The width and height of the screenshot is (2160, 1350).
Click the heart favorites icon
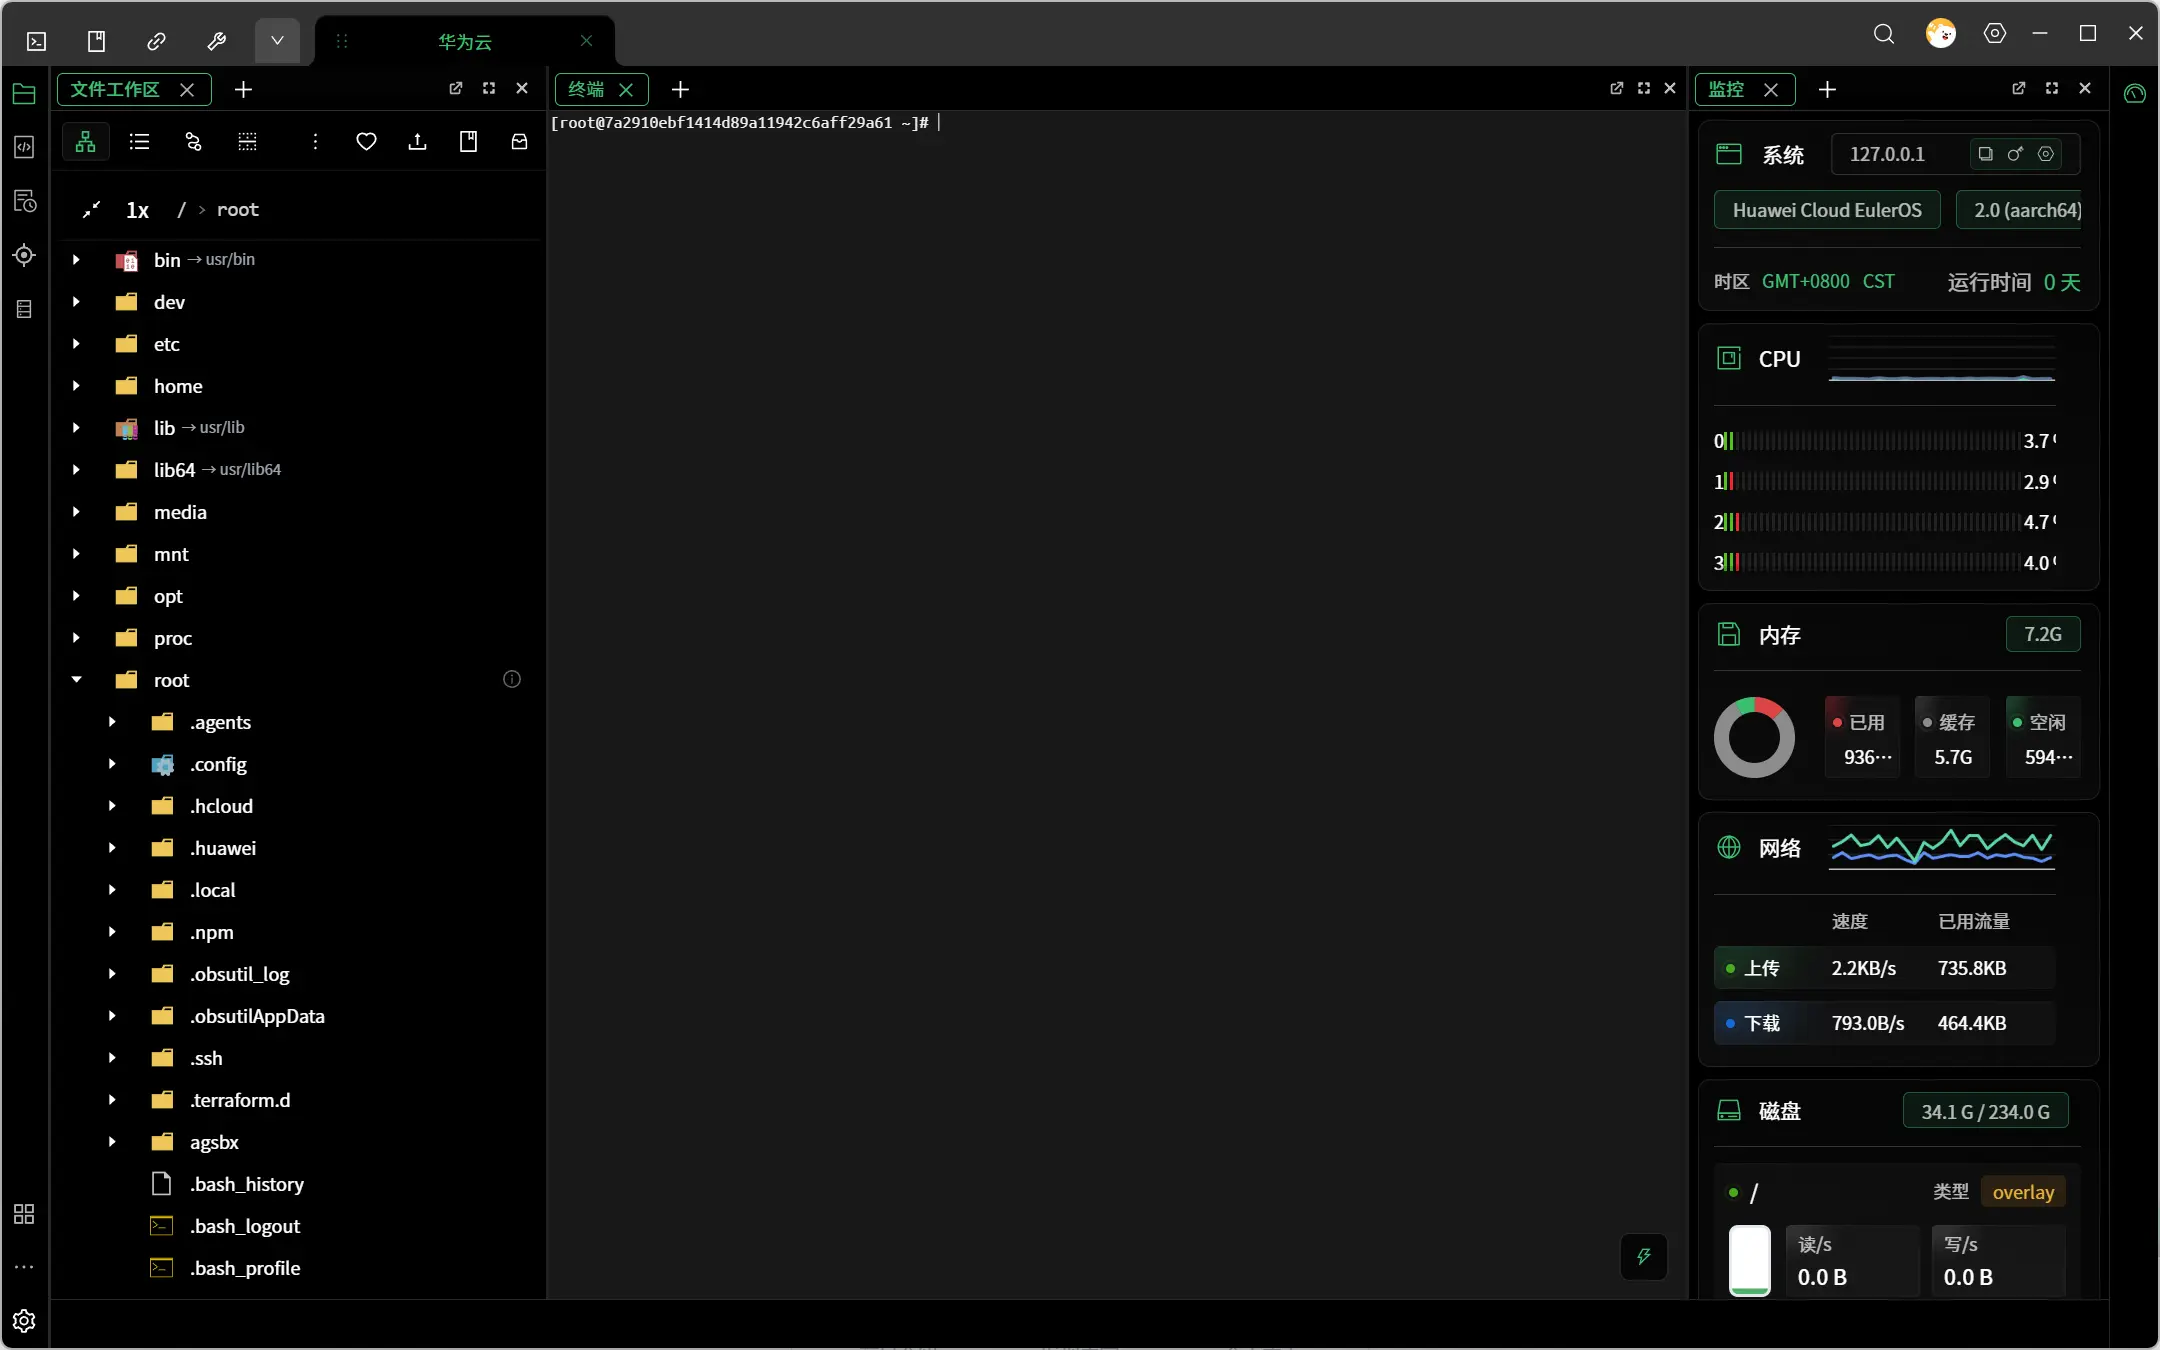pyautogui.click(x=367, y=142)
